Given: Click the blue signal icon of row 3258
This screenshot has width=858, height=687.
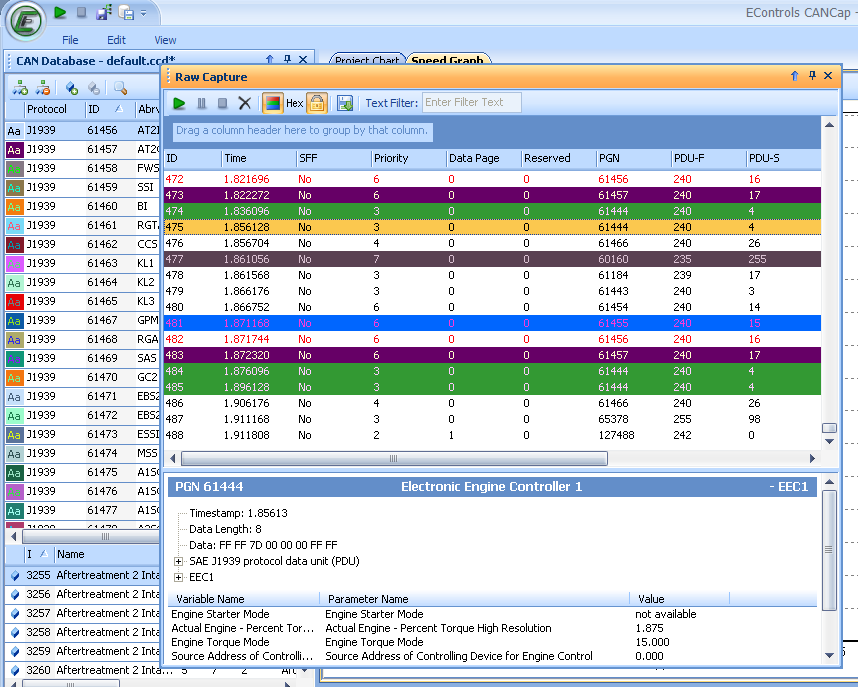Looking at the screenshot, I should click(15, 632).
